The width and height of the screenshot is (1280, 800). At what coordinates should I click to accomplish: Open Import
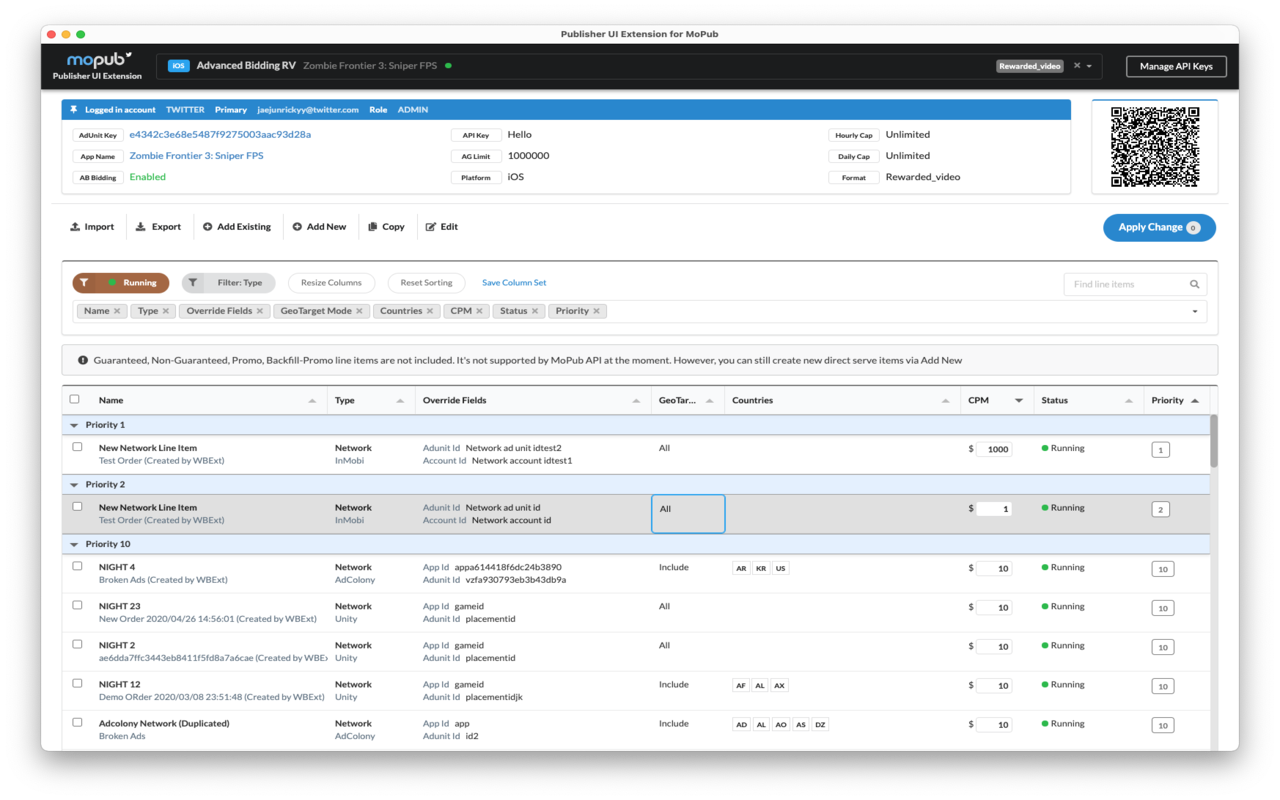point(92,227)
